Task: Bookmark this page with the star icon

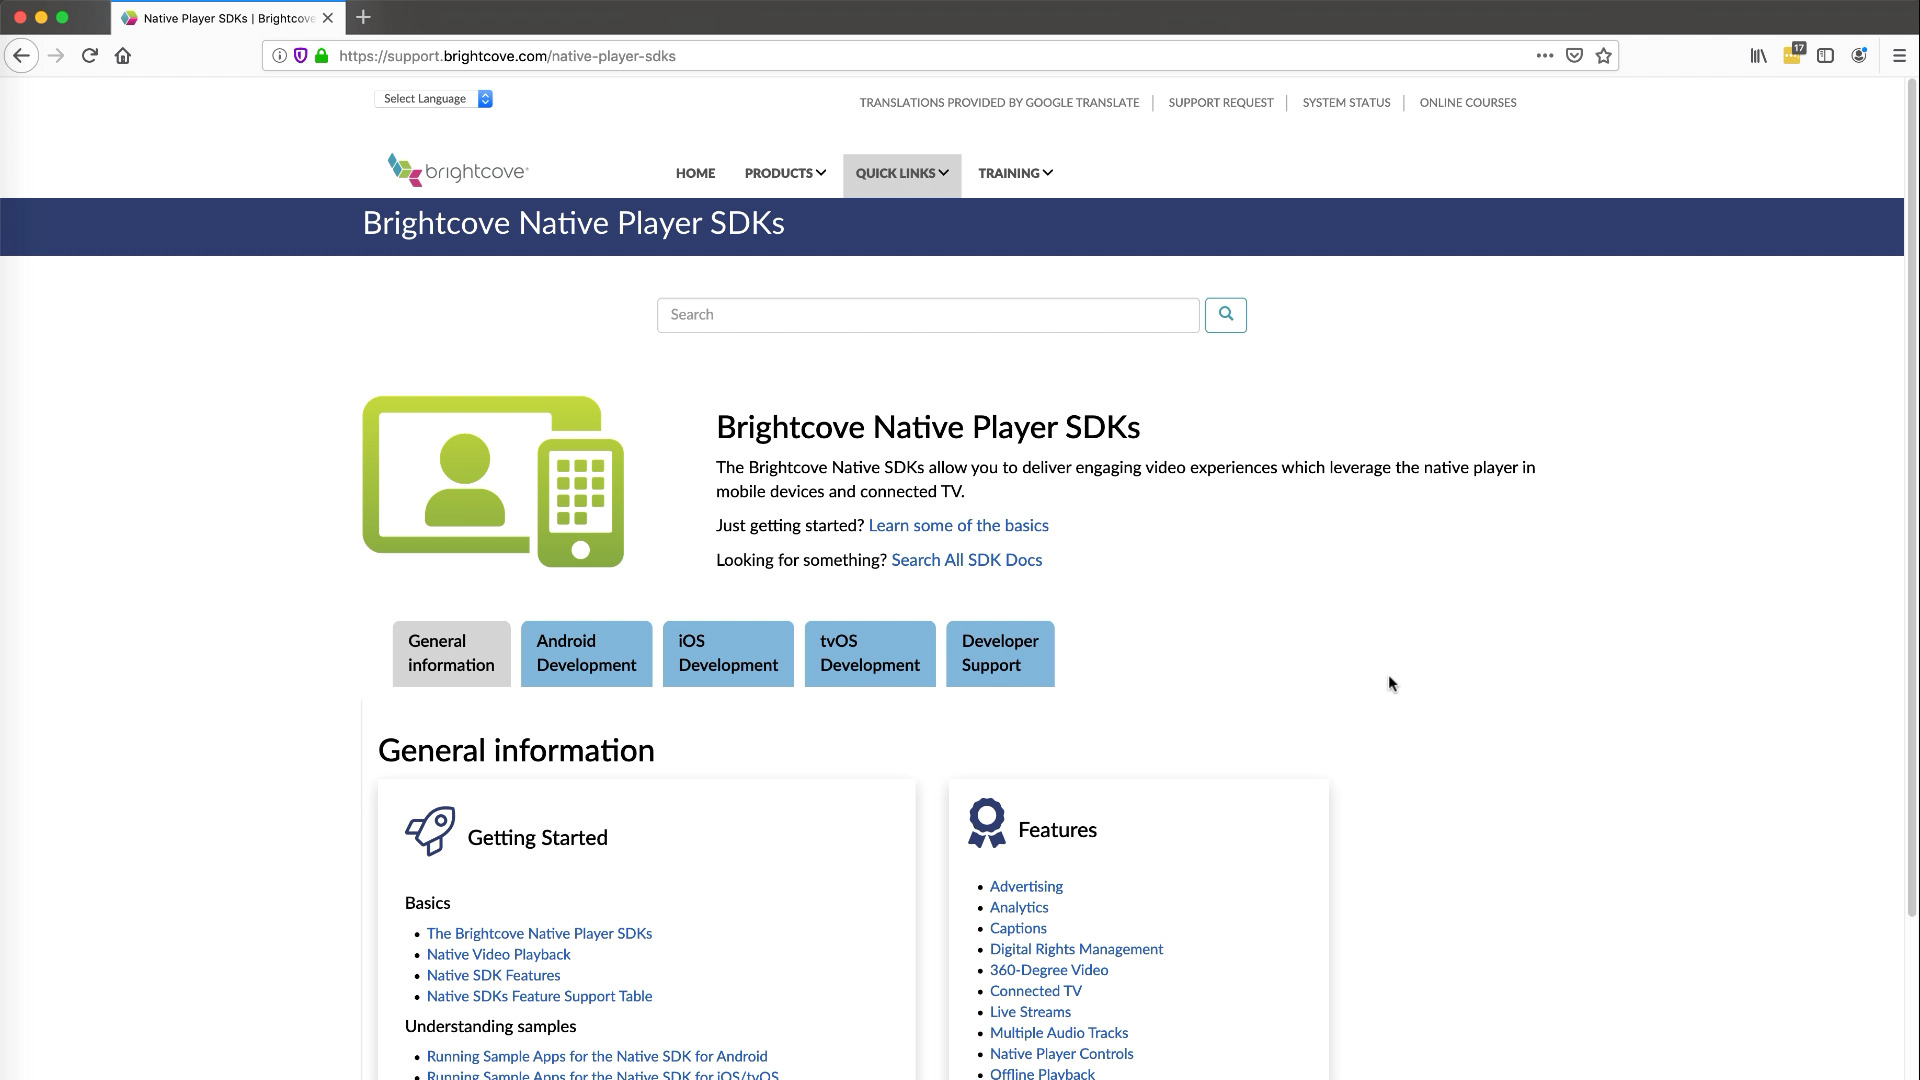Action: pyautogui.click(x=1604, y=56)
